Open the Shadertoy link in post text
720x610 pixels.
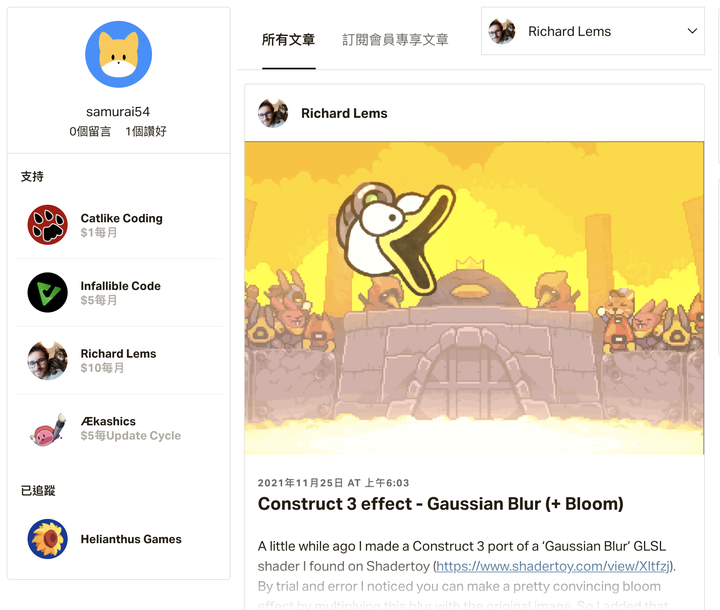552,566
